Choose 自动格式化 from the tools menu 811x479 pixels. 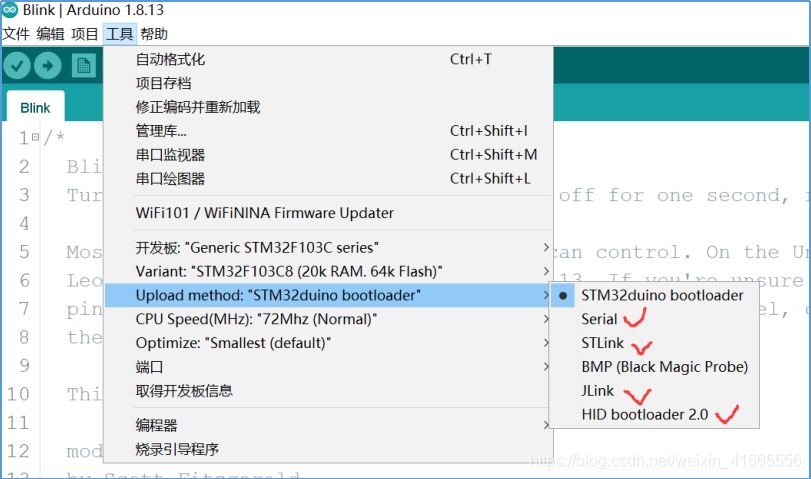click(x=328, y=59)
